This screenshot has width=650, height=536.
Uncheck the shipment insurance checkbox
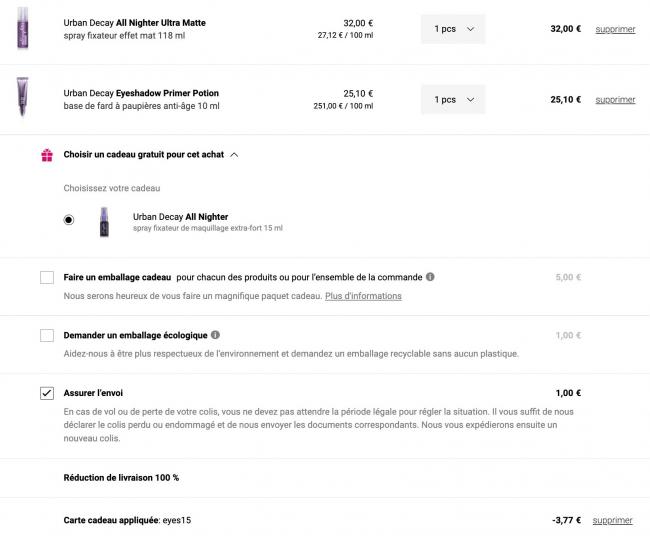pos(47,393)
